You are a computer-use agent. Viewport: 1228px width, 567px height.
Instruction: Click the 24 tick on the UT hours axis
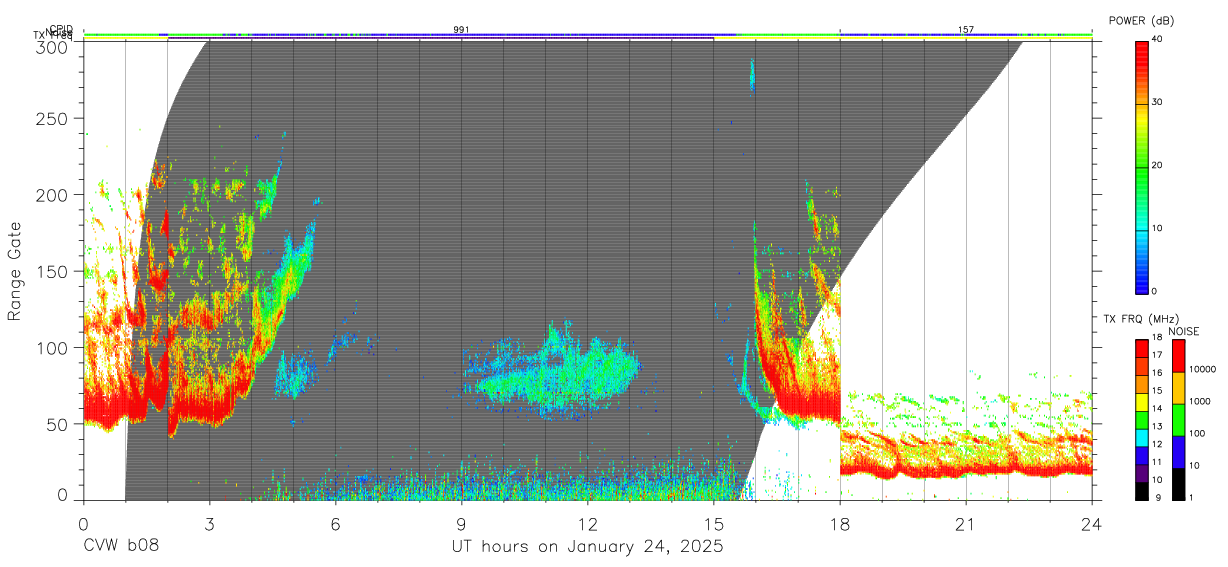[1092, 523]
